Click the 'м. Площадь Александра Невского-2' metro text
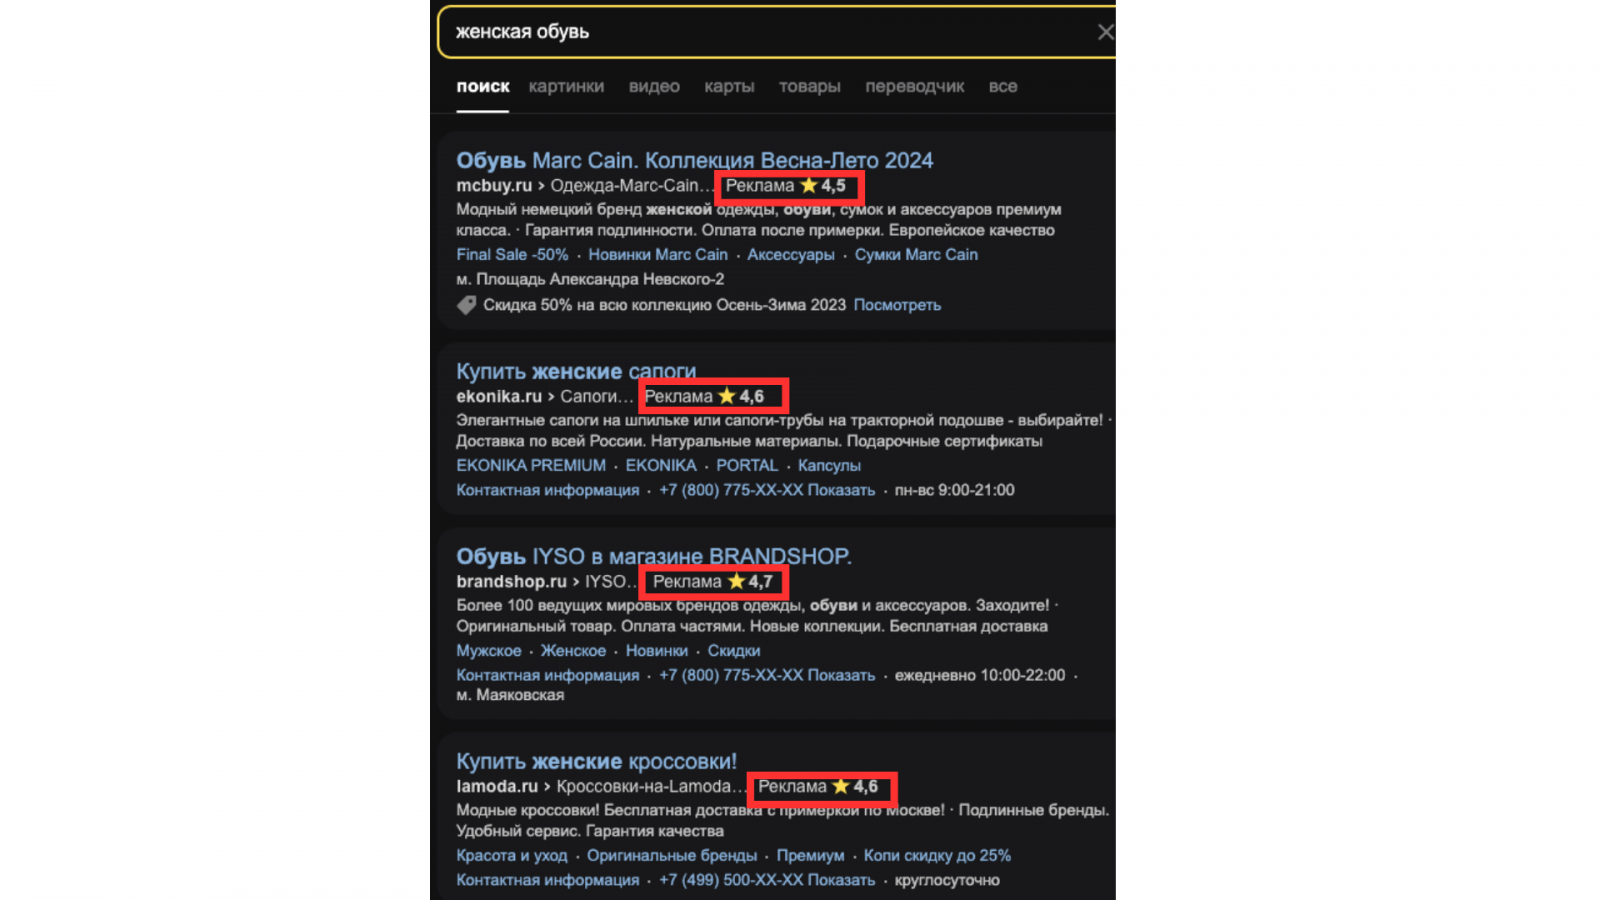Viewport: 1600px width, 900px height. click(590, 280)
